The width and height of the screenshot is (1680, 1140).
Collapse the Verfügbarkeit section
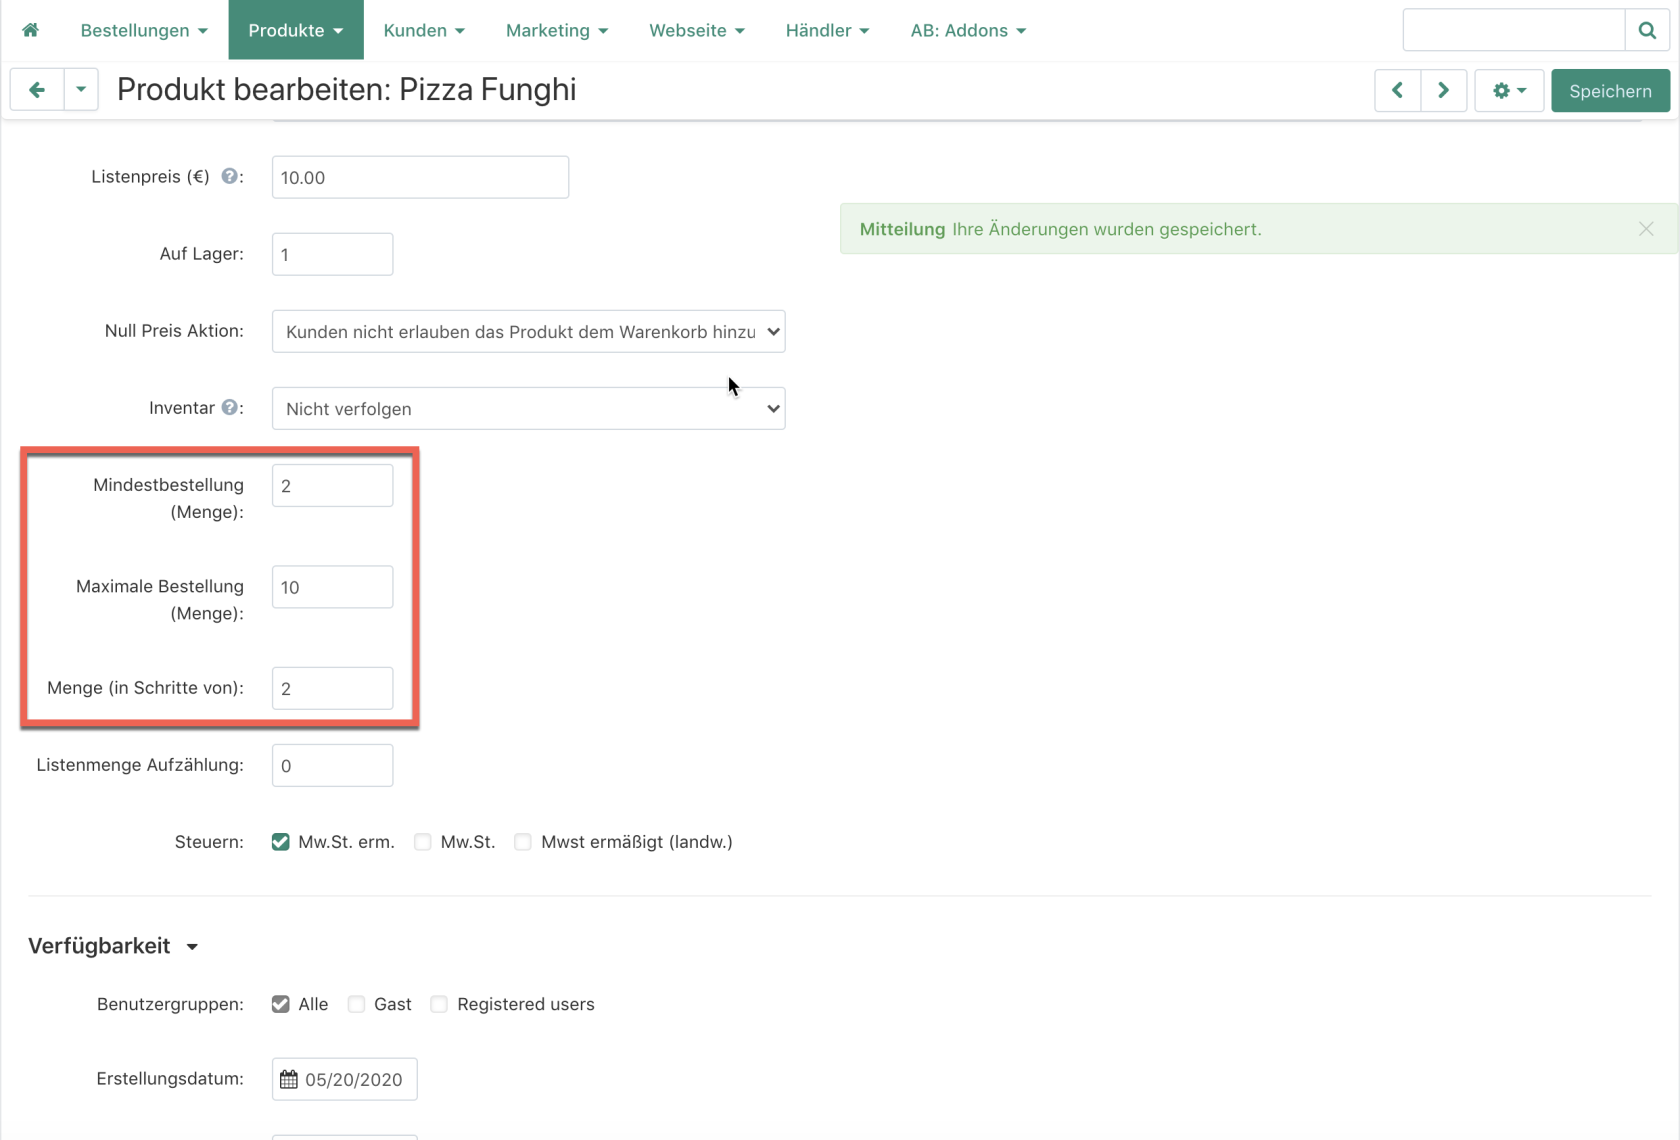[x=113, y=946]
